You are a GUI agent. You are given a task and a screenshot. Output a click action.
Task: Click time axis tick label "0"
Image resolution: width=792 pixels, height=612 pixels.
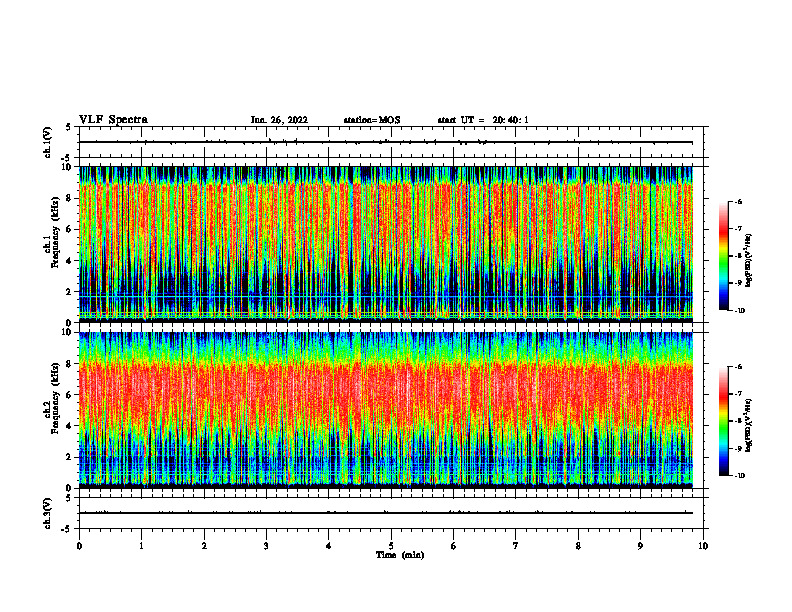79,546
